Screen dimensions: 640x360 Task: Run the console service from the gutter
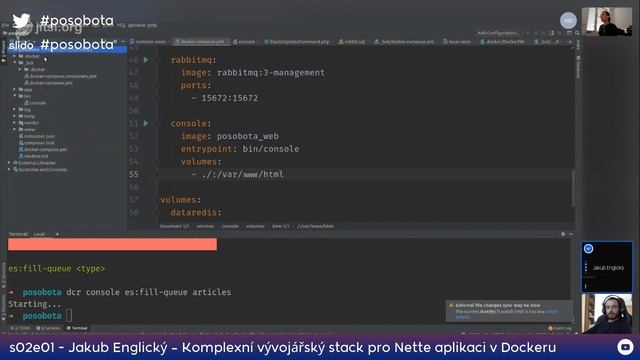tap(146, 123)
